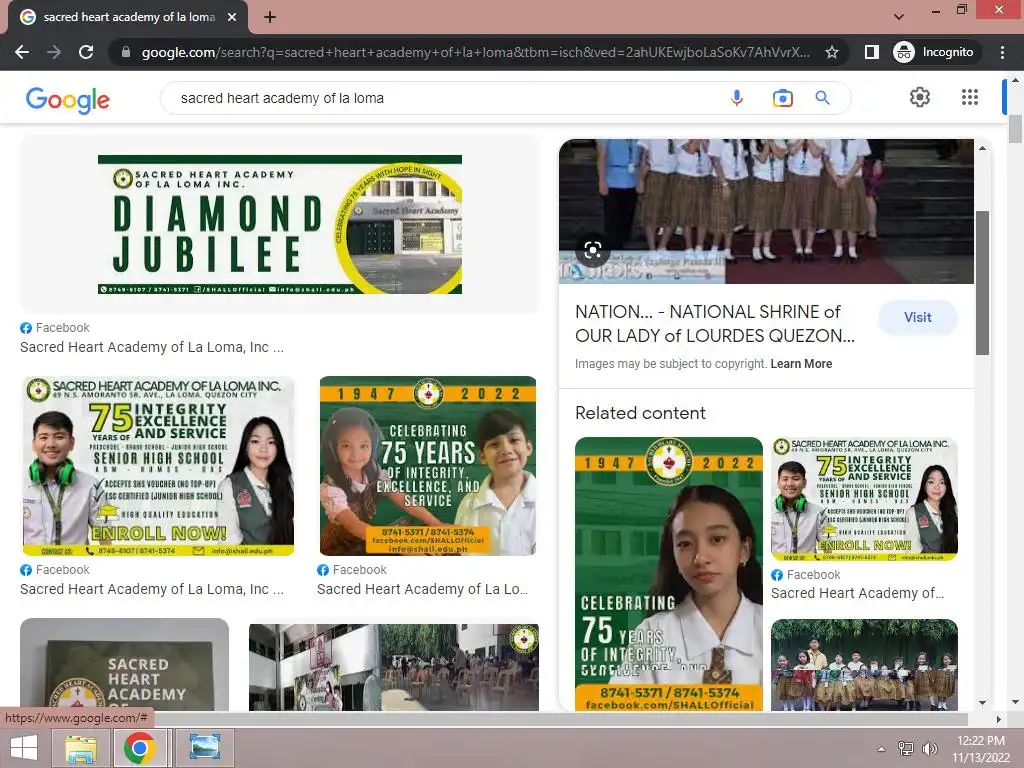This screenshot has width=1024, height=768.
Task: Open the Sacred Heart Academy title below Diamond Jubilee
Action: [152, 347]
